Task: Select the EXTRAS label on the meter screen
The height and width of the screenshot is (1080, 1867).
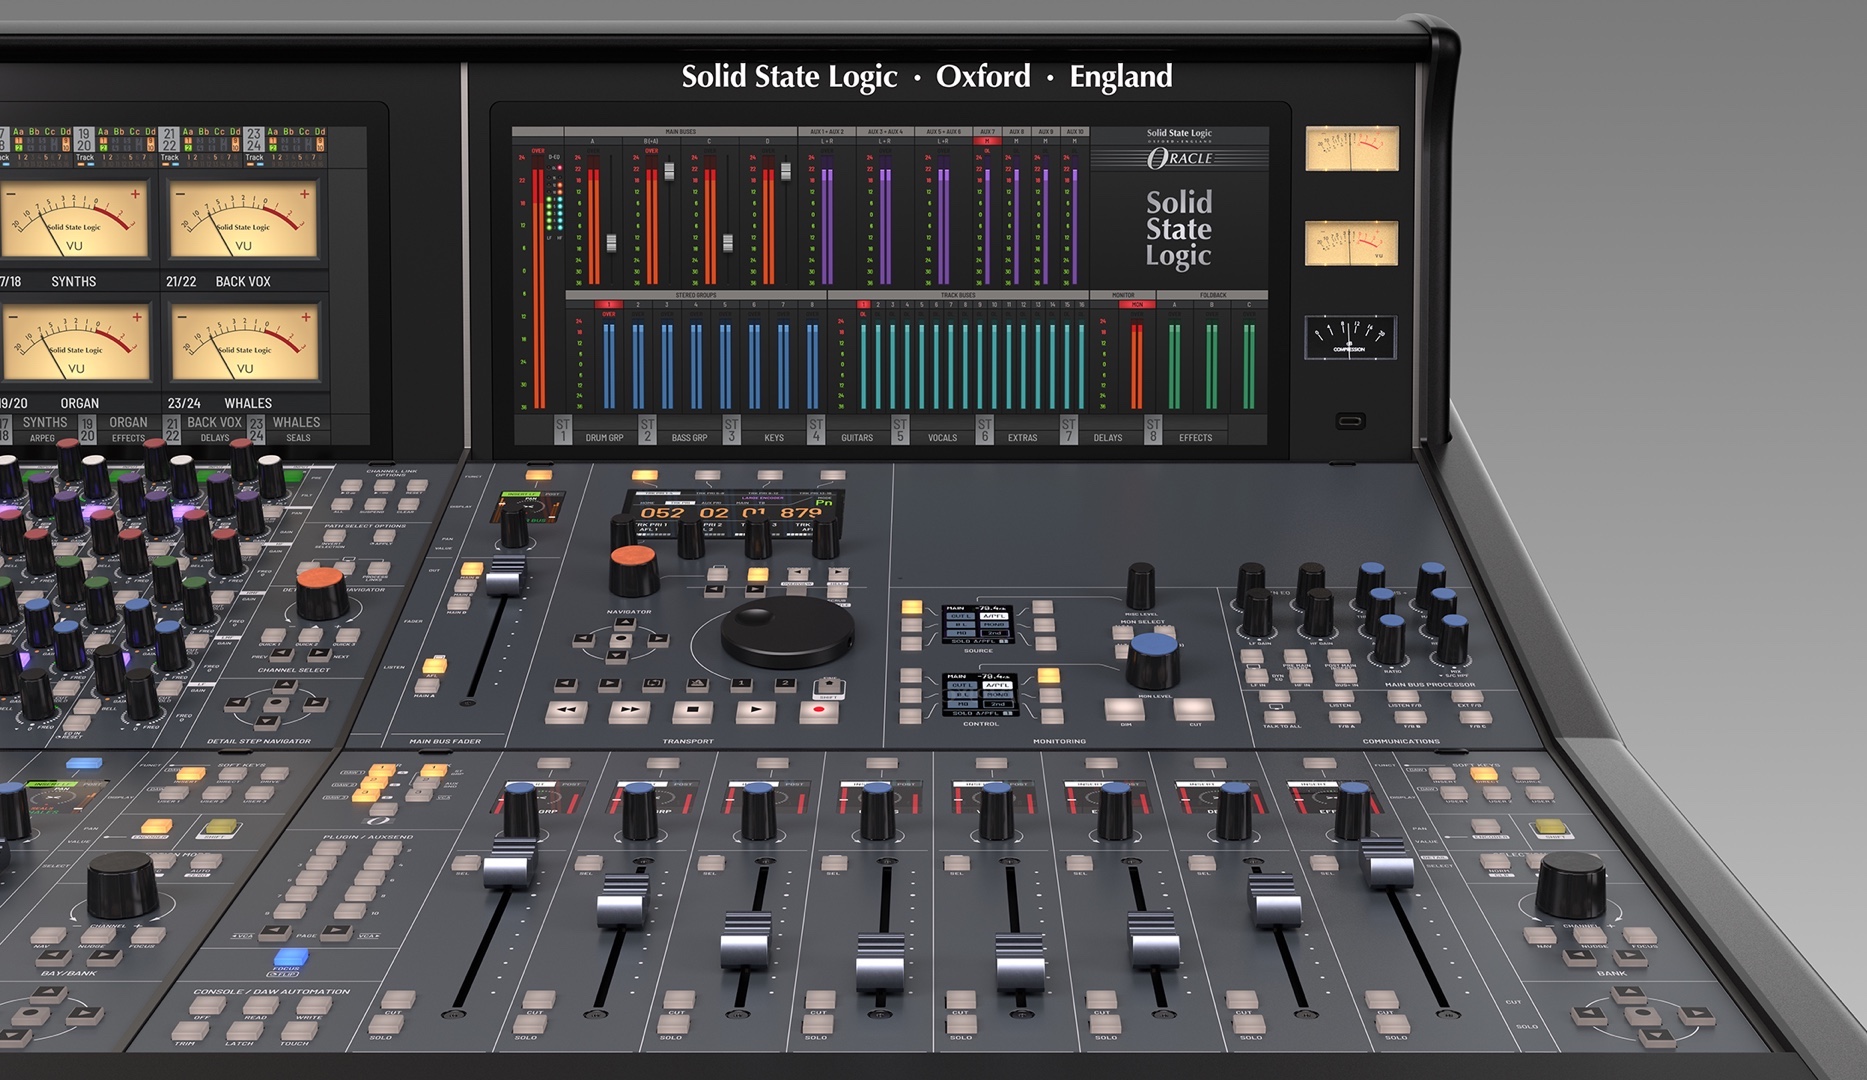Action: [x=1022, y=438]
